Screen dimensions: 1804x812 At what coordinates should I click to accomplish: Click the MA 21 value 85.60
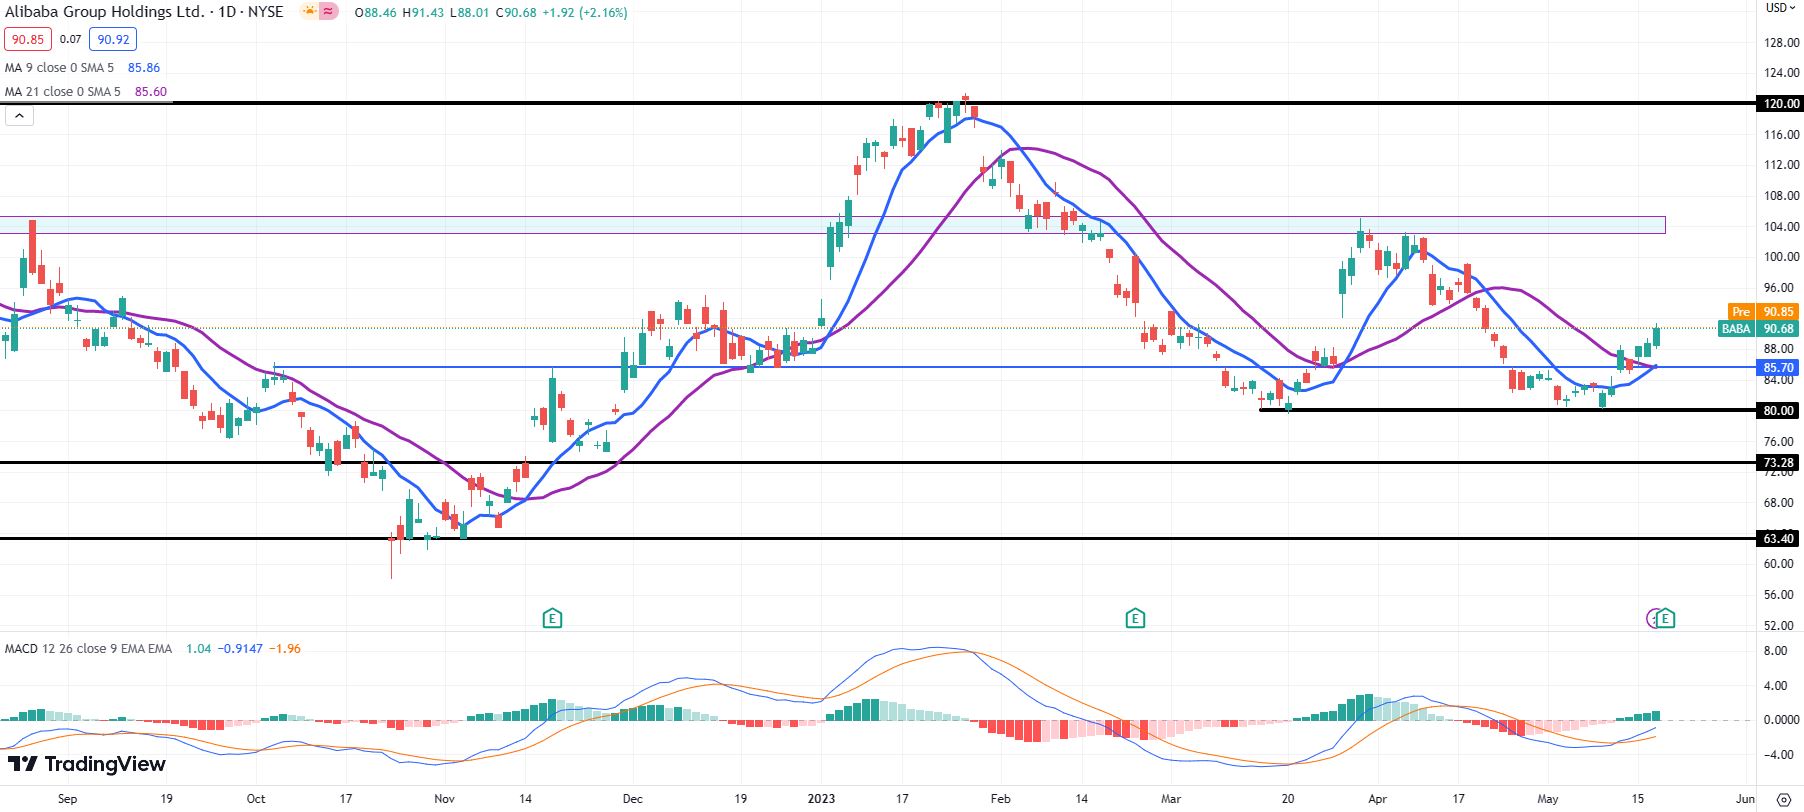coord(151,92)
